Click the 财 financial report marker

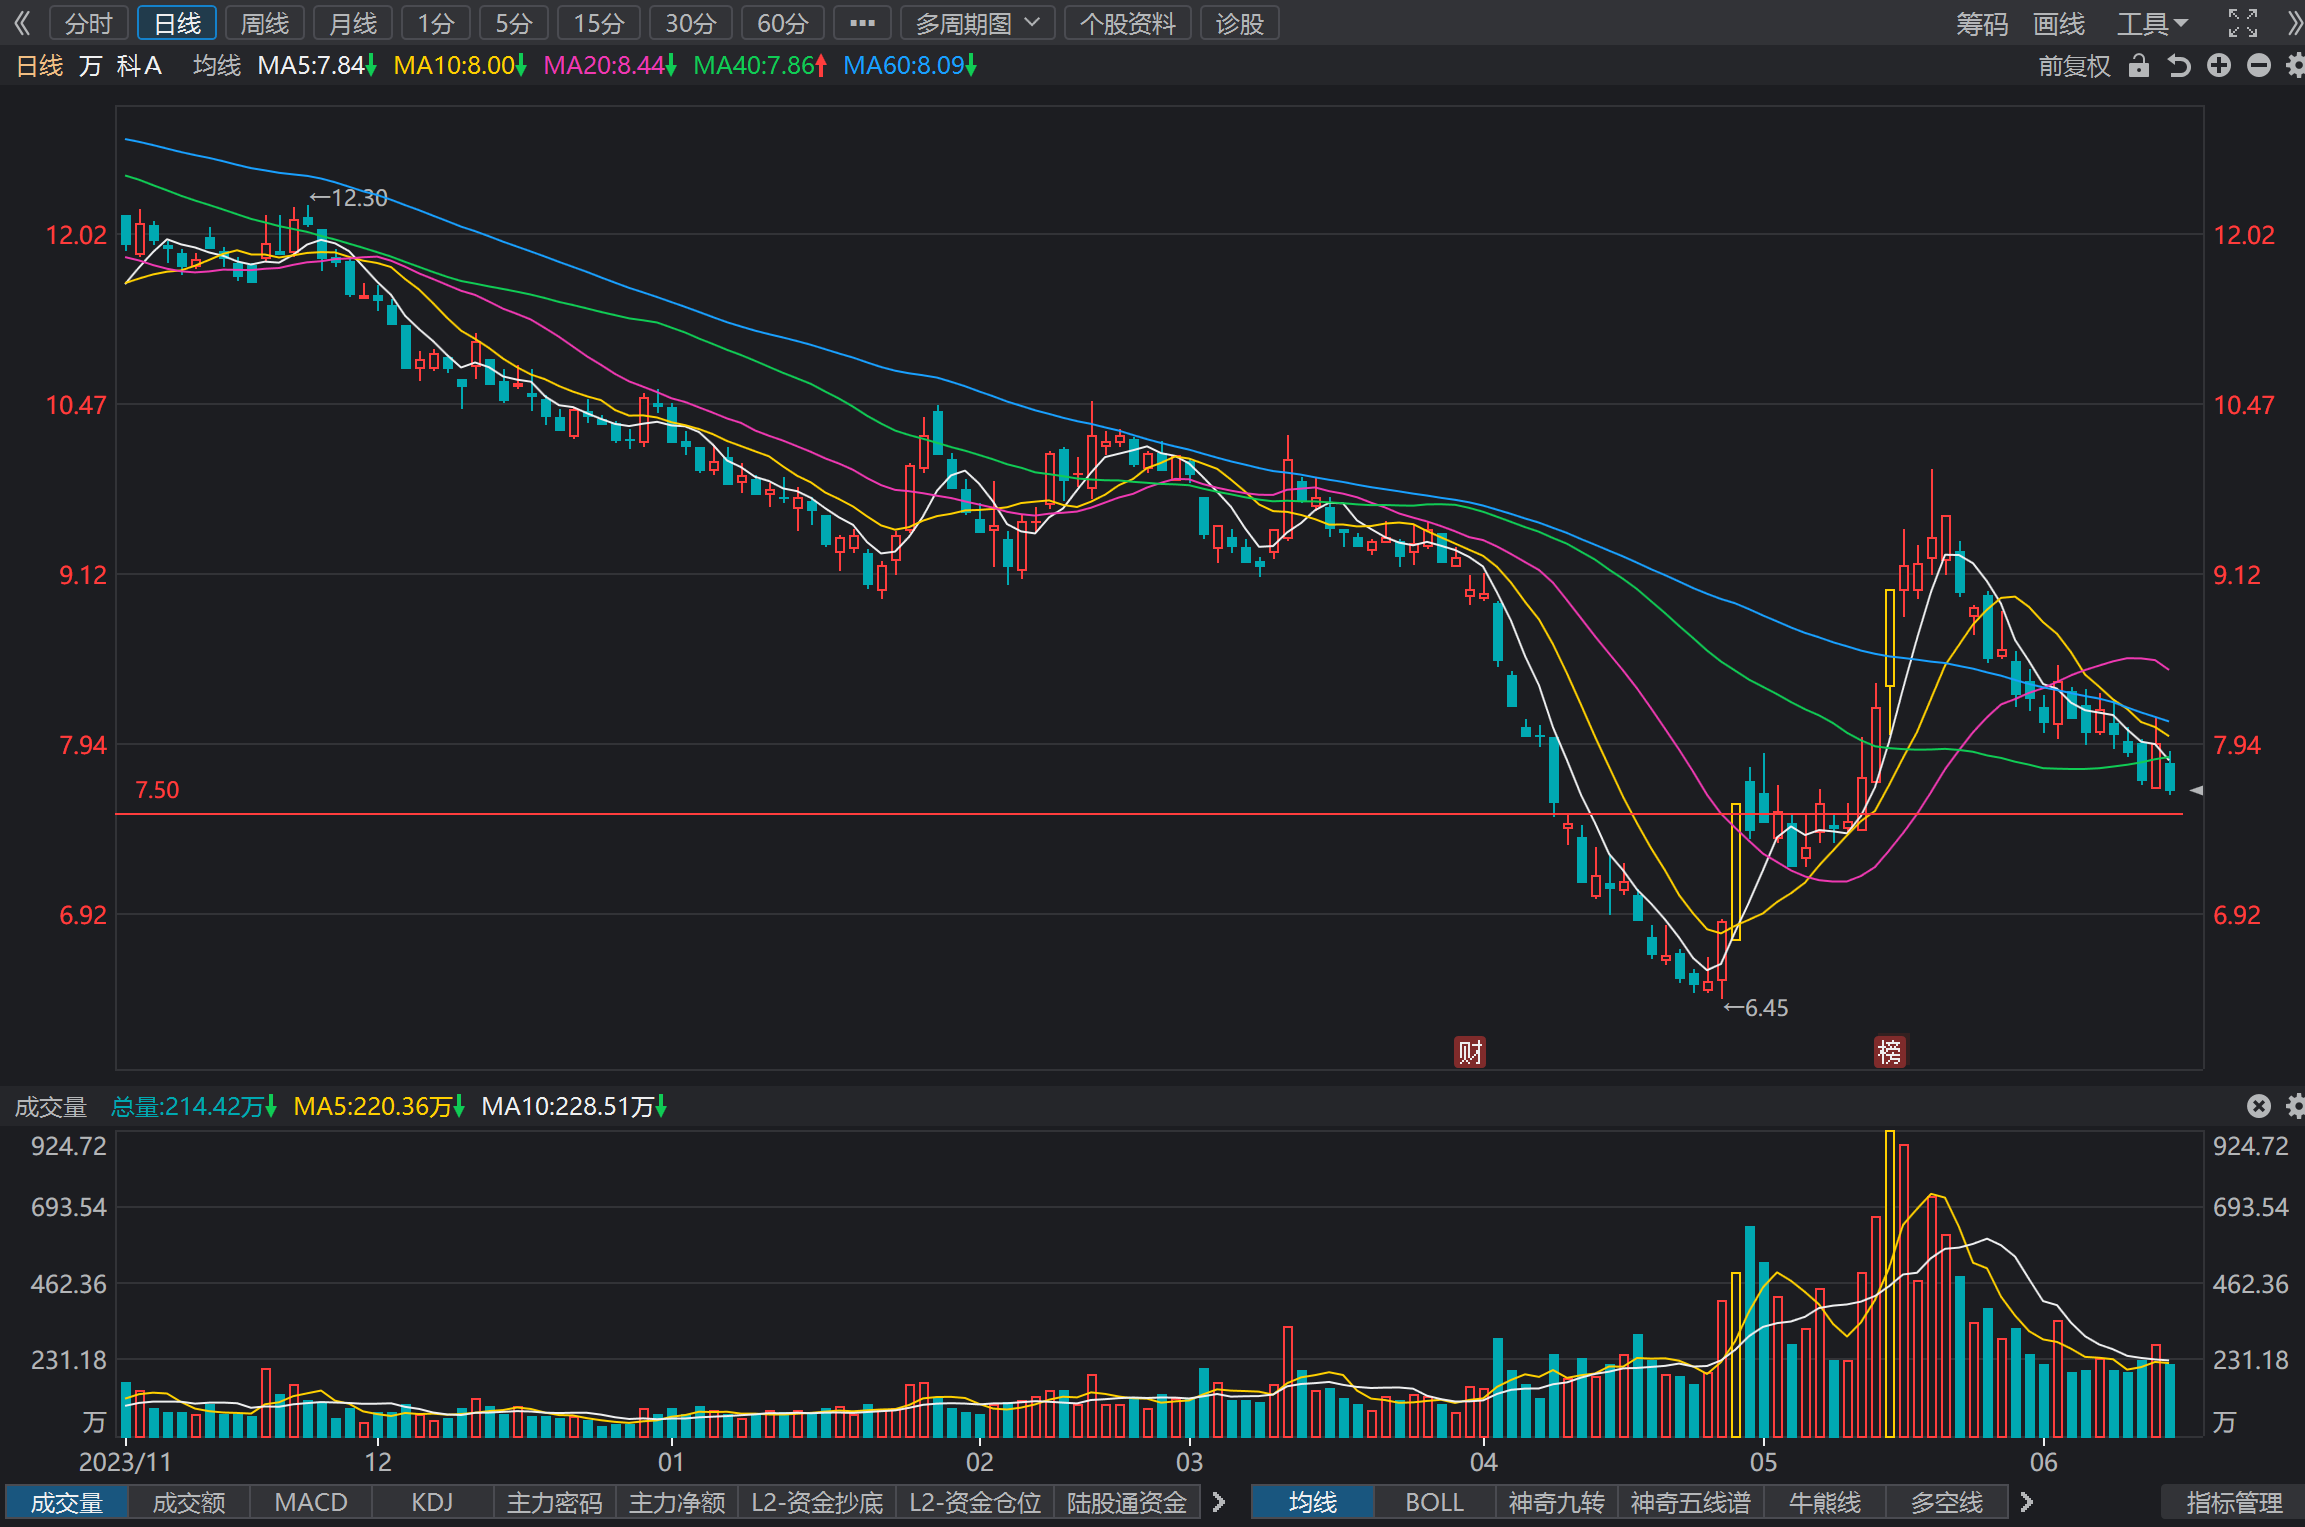click(x=1469, y=1052)
